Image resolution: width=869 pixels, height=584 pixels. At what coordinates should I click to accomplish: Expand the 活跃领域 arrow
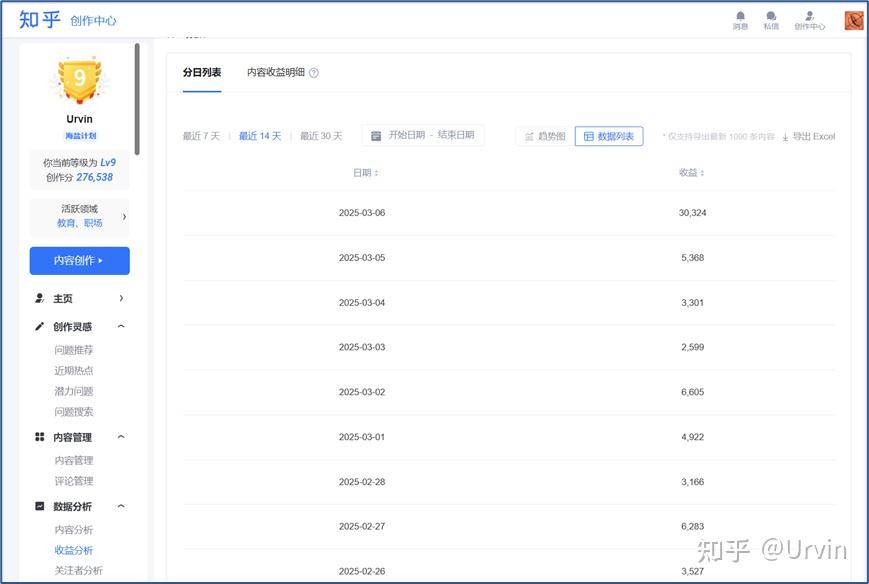tap(124, 217)
